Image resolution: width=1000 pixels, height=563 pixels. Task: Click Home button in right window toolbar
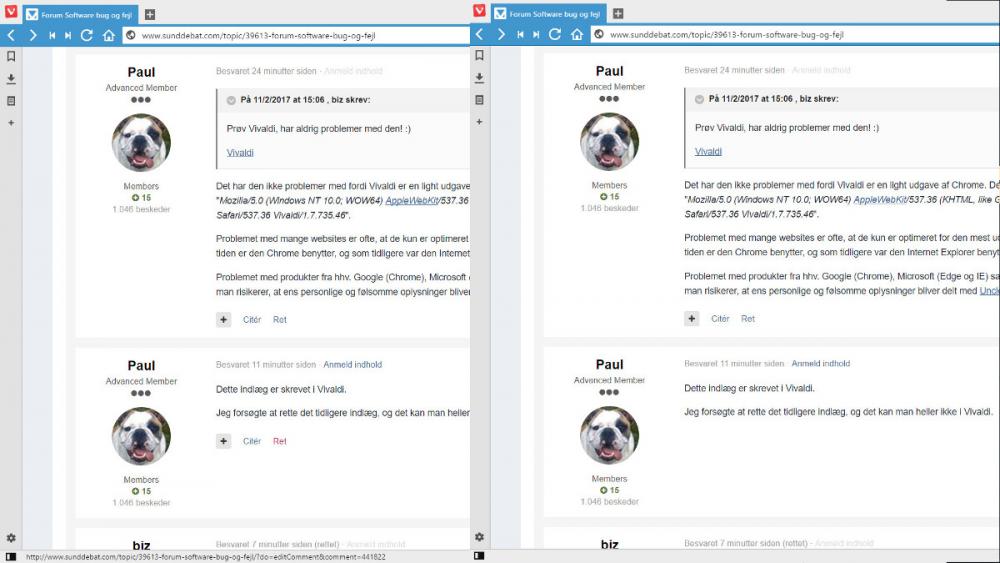pyautogui.click(x=577, y=35)
